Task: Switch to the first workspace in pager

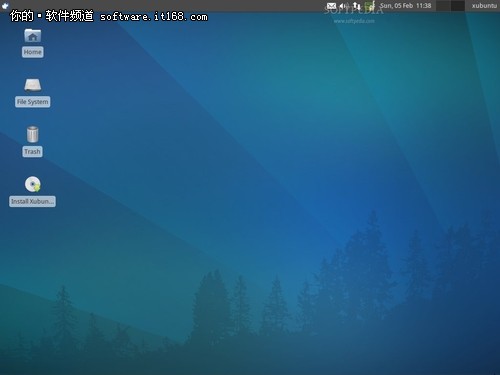Action: pyautogui.click(x=443, y=6)
